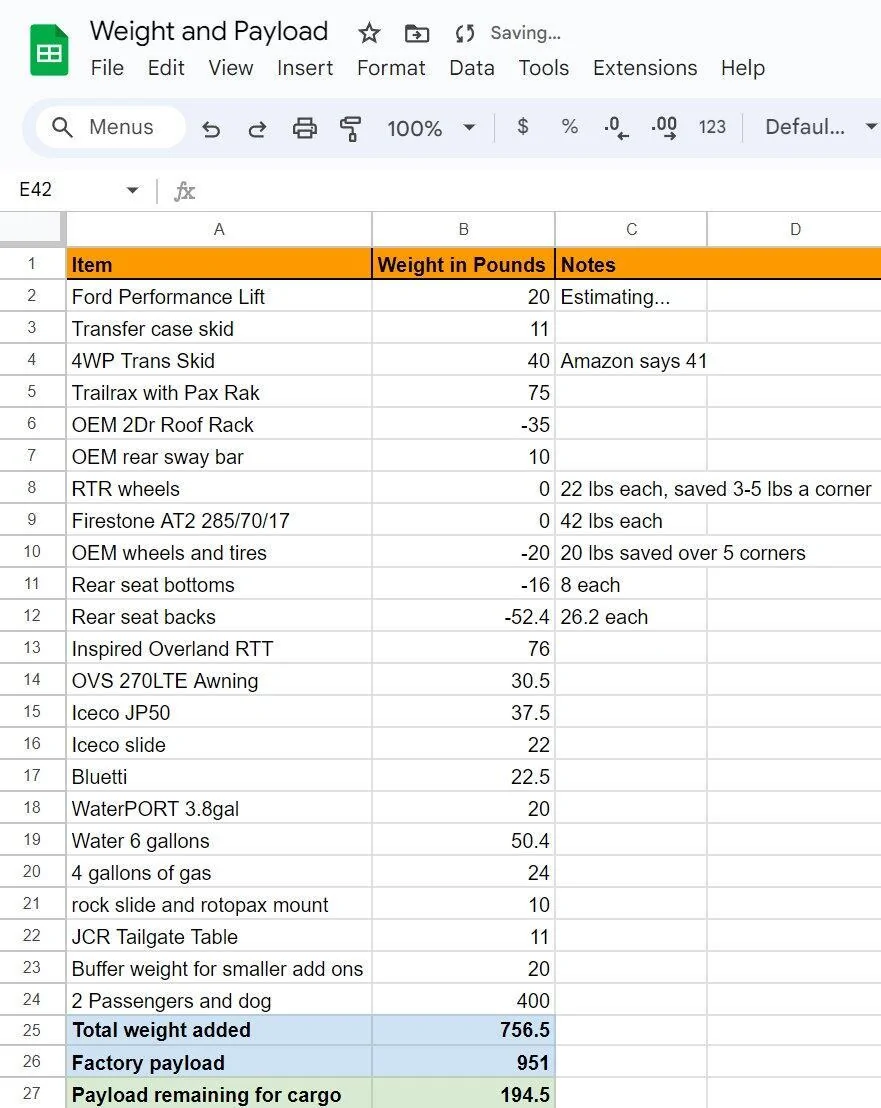This screenshot has width=881, height=1108.
Task: Click the Print icon
Action: click(x=304, y=129)
